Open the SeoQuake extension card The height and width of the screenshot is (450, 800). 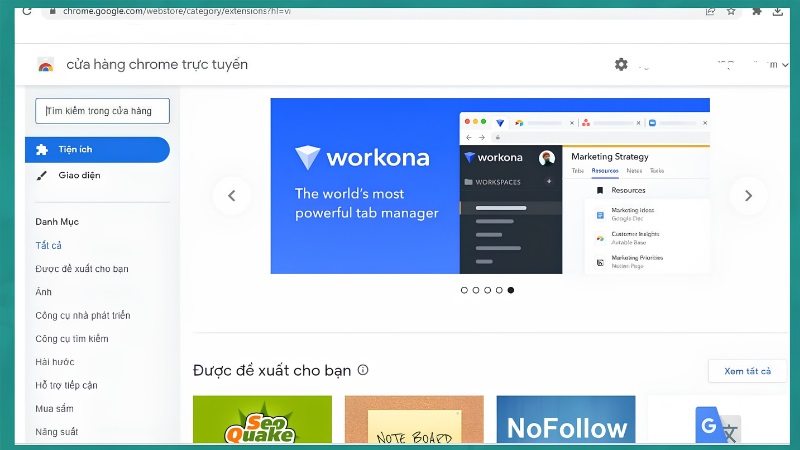click(262, 419)
